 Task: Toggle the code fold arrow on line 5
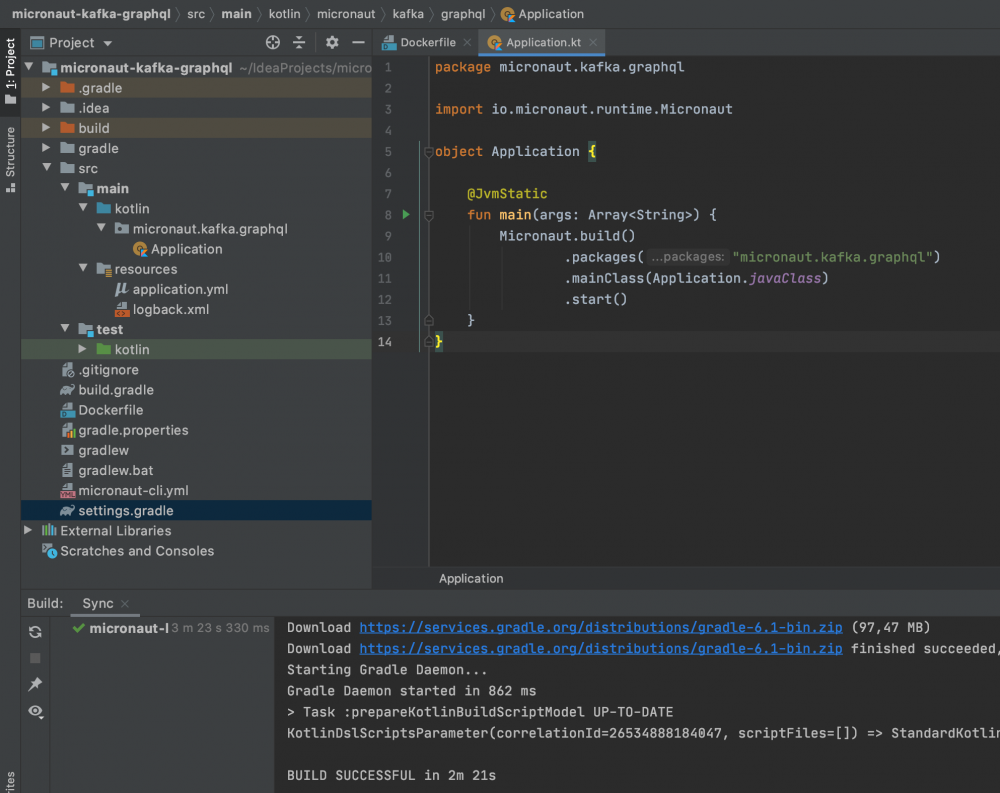(430, 151)
